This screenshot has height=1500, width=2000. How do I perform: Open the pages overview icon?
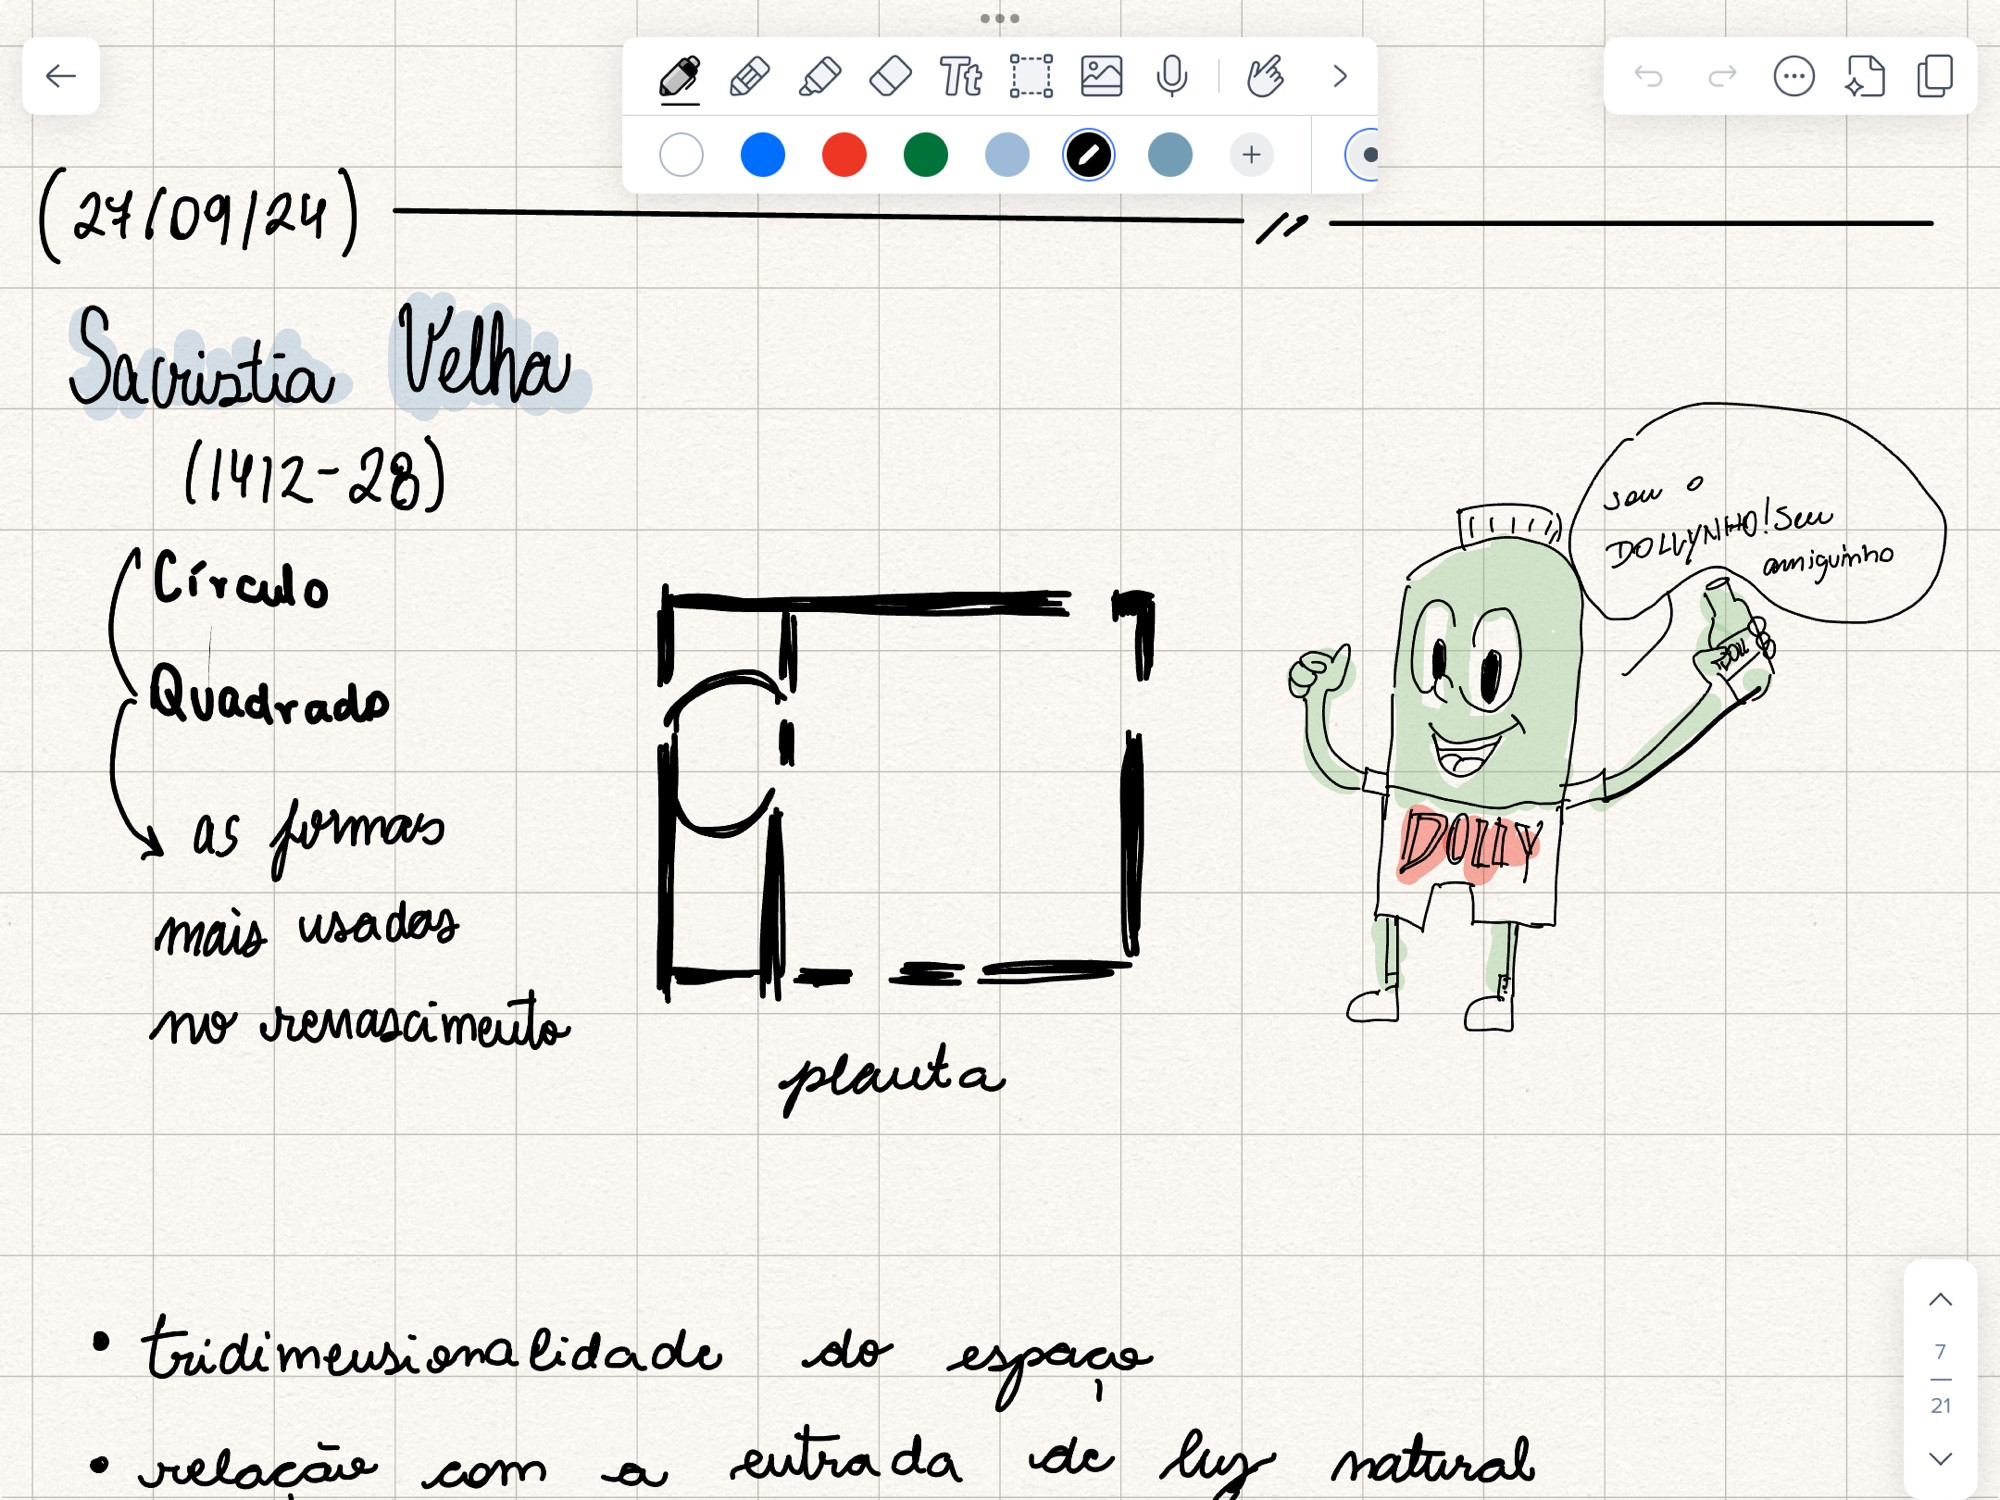(x=1935, y=76)
